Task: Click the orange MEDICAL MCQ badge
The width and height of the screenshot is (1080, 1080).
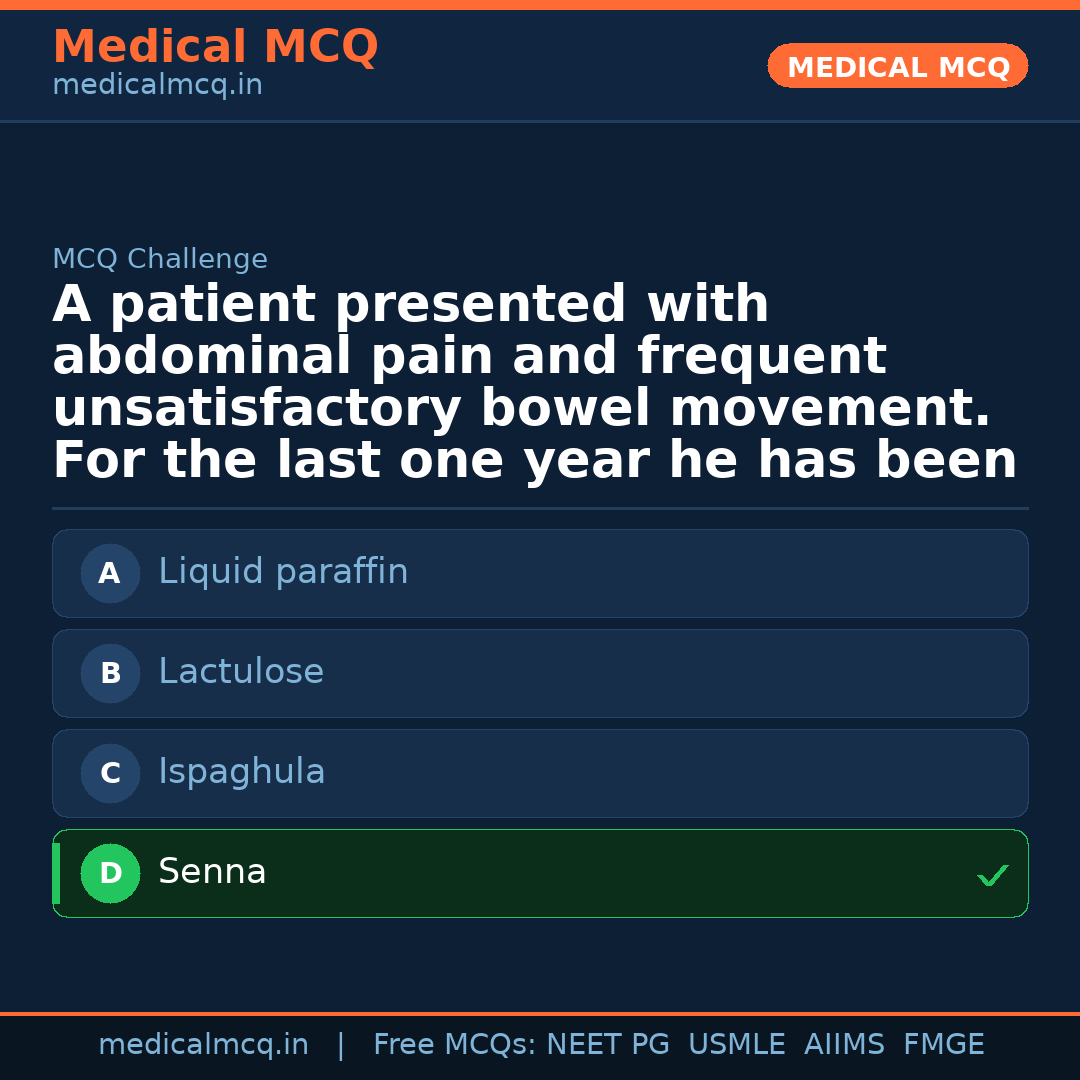Action: click(x=898, y=67)
